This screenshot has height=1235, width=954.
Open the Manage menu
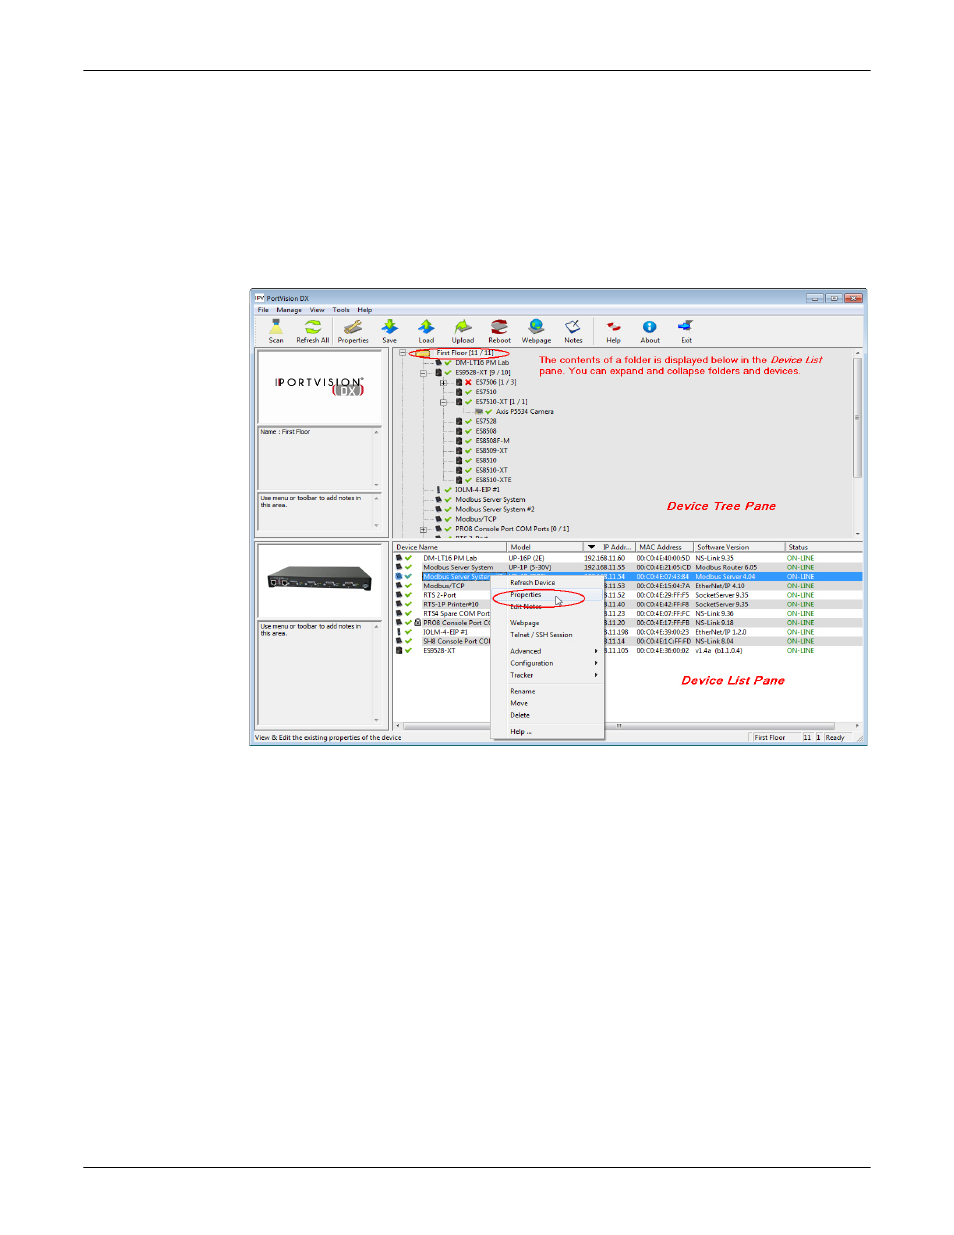coord(289,310)
